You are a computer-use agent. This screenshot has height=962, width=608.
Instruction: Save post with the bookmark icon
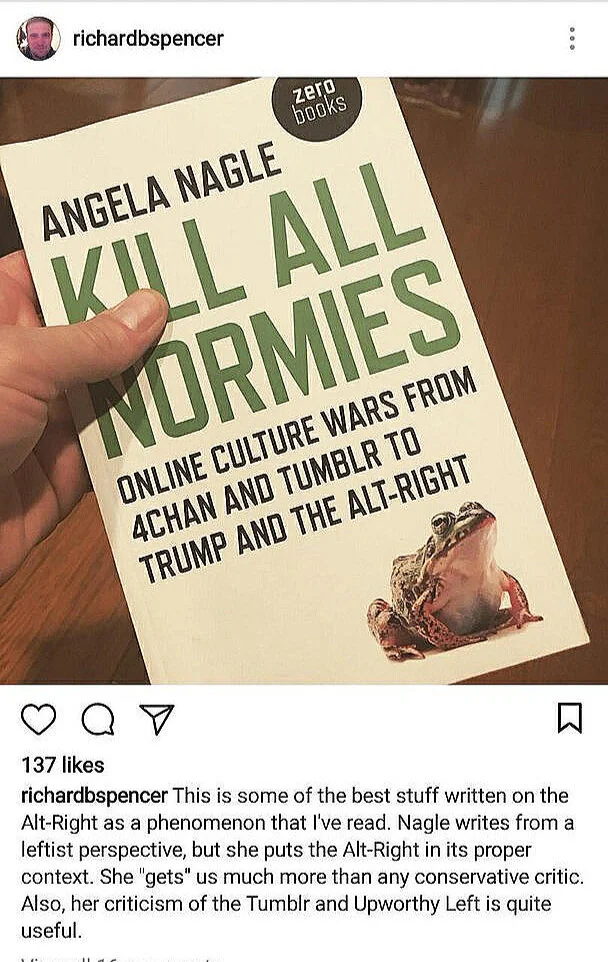pos(569,718)
